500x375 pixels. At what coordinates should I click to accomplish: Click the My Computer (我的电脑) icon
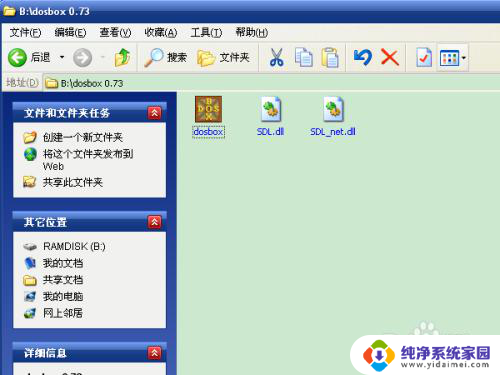(x=30, y=296)
